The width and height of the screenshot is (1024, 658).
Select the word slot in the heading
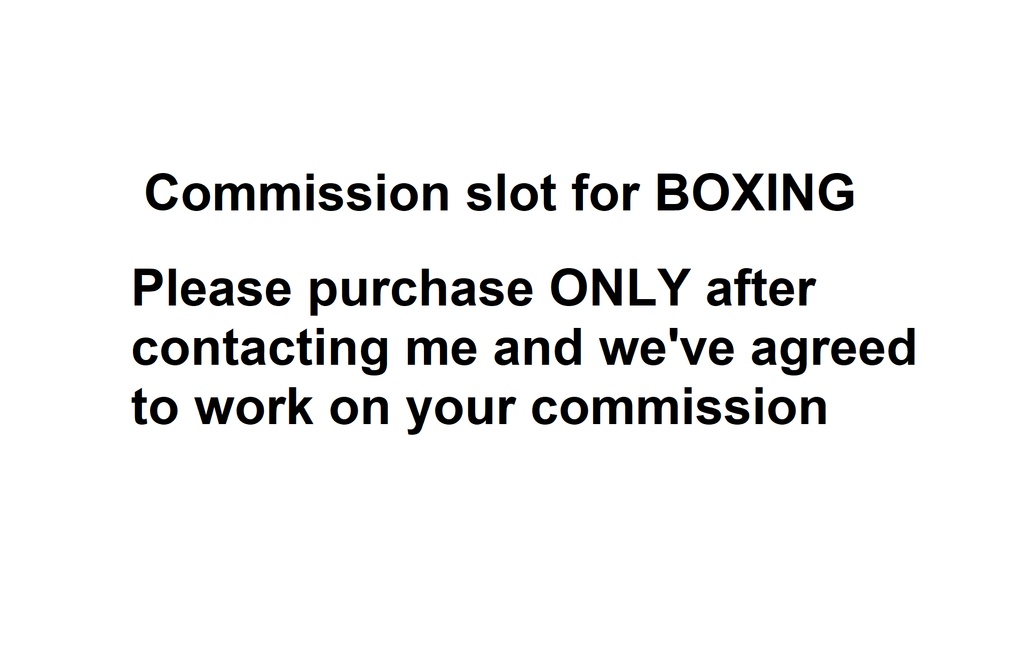pyautogui.click(x=511, y=193)
